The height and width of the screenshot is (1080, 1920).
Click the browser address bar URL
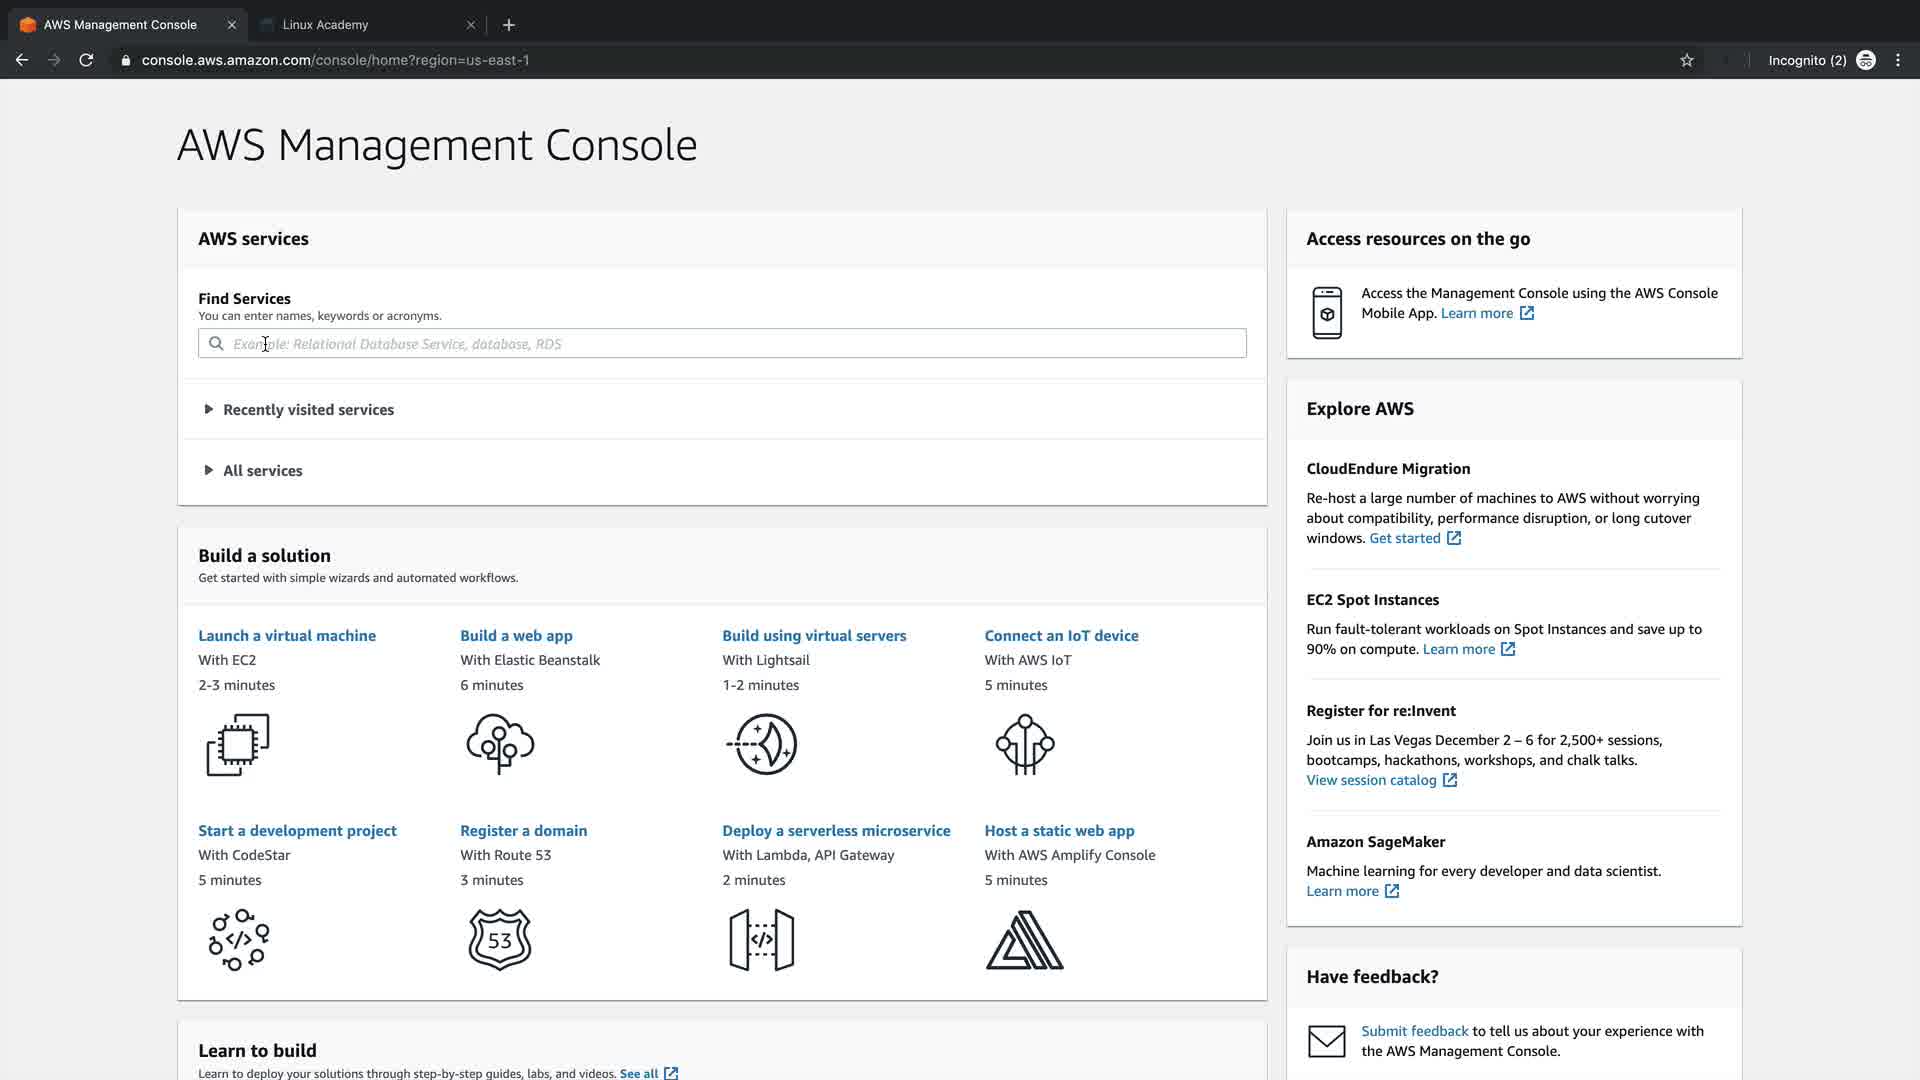click(x=335, y=60)
